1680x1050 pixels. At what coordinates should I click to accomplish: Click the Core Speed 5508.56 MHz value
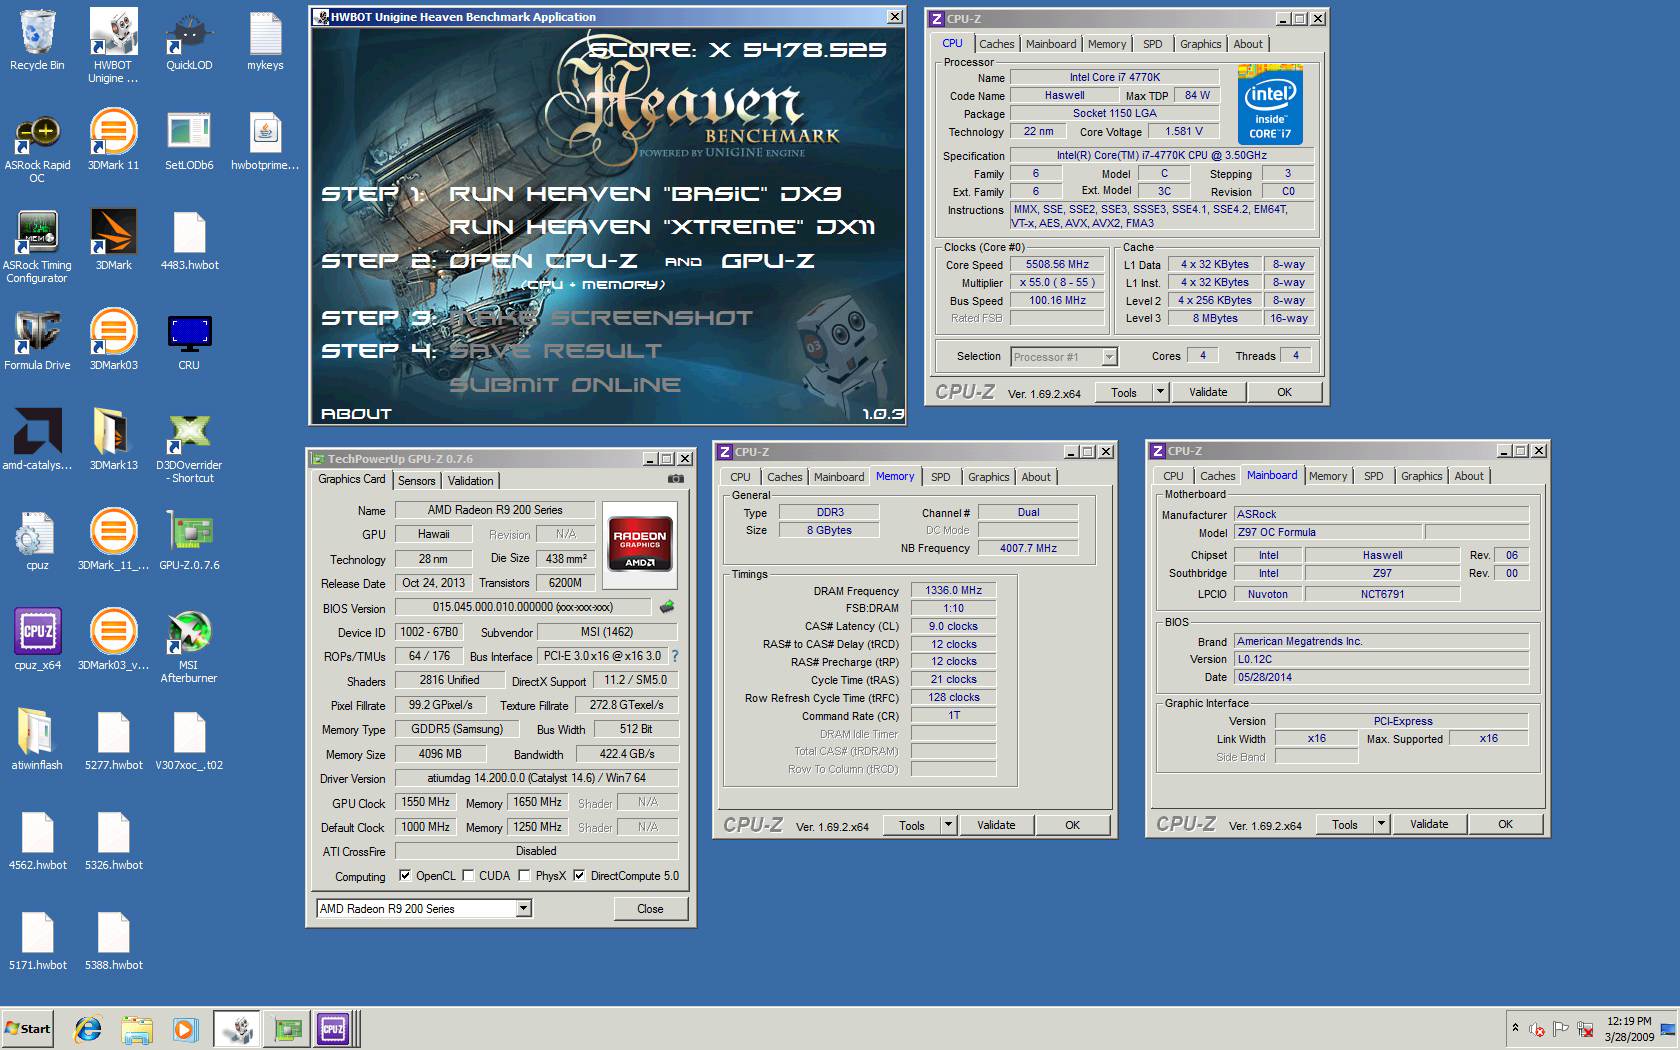tap(1057, 265)
